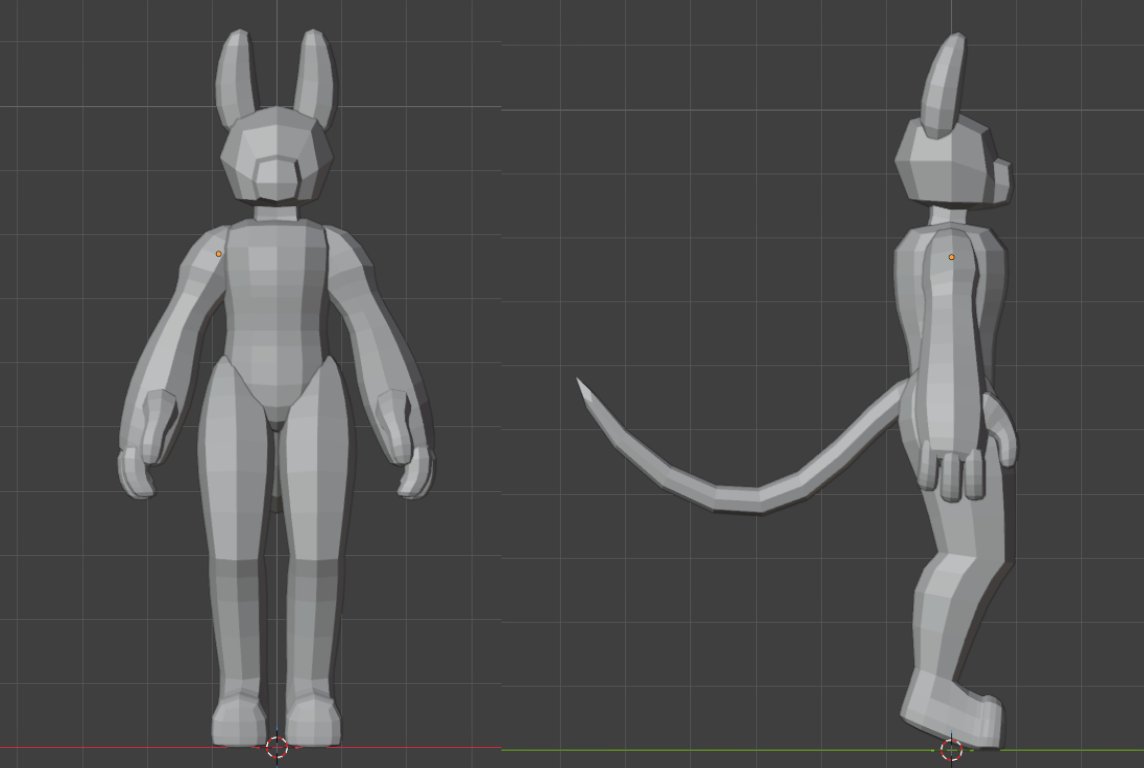Click the orange origin dot in front view
The image size is (1144, 768).
218,254
